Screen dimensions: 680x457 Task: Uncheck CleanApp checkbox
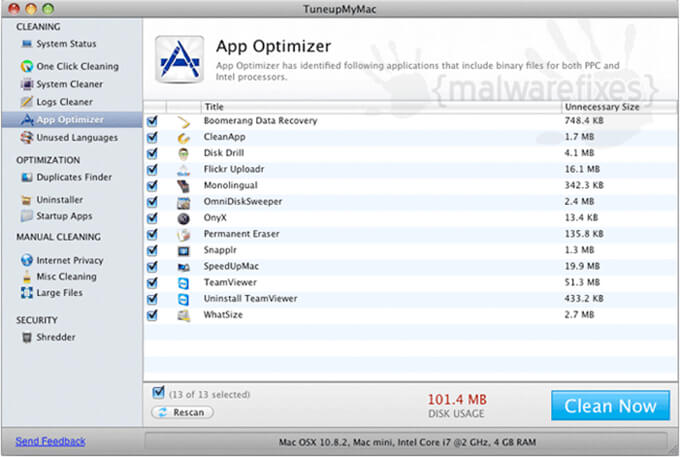coord(152,137)
